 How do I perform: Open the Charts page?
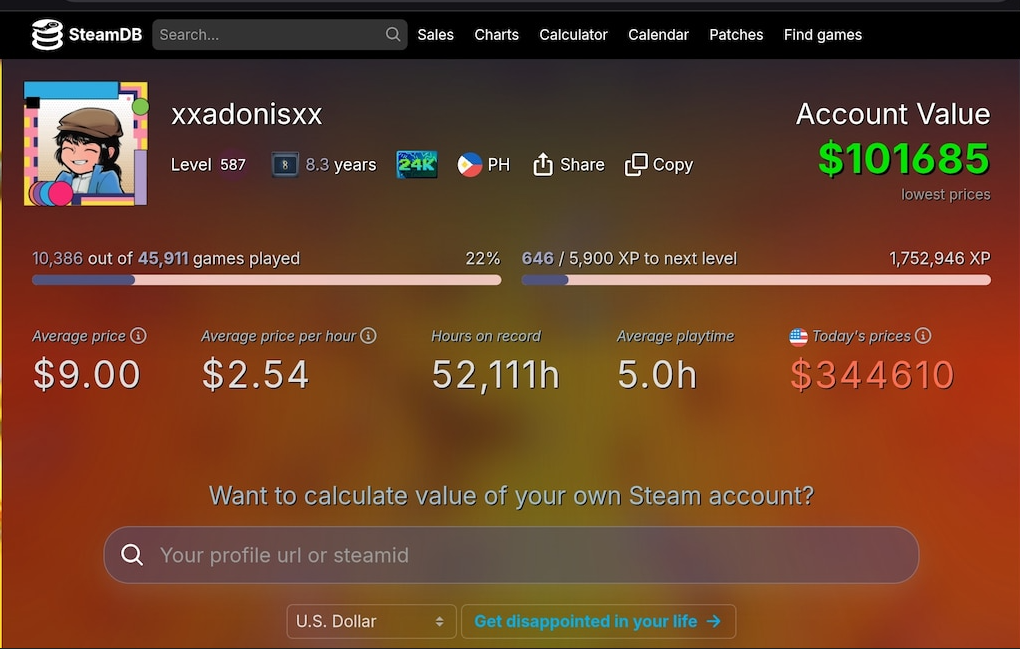(x=496, y=34)
